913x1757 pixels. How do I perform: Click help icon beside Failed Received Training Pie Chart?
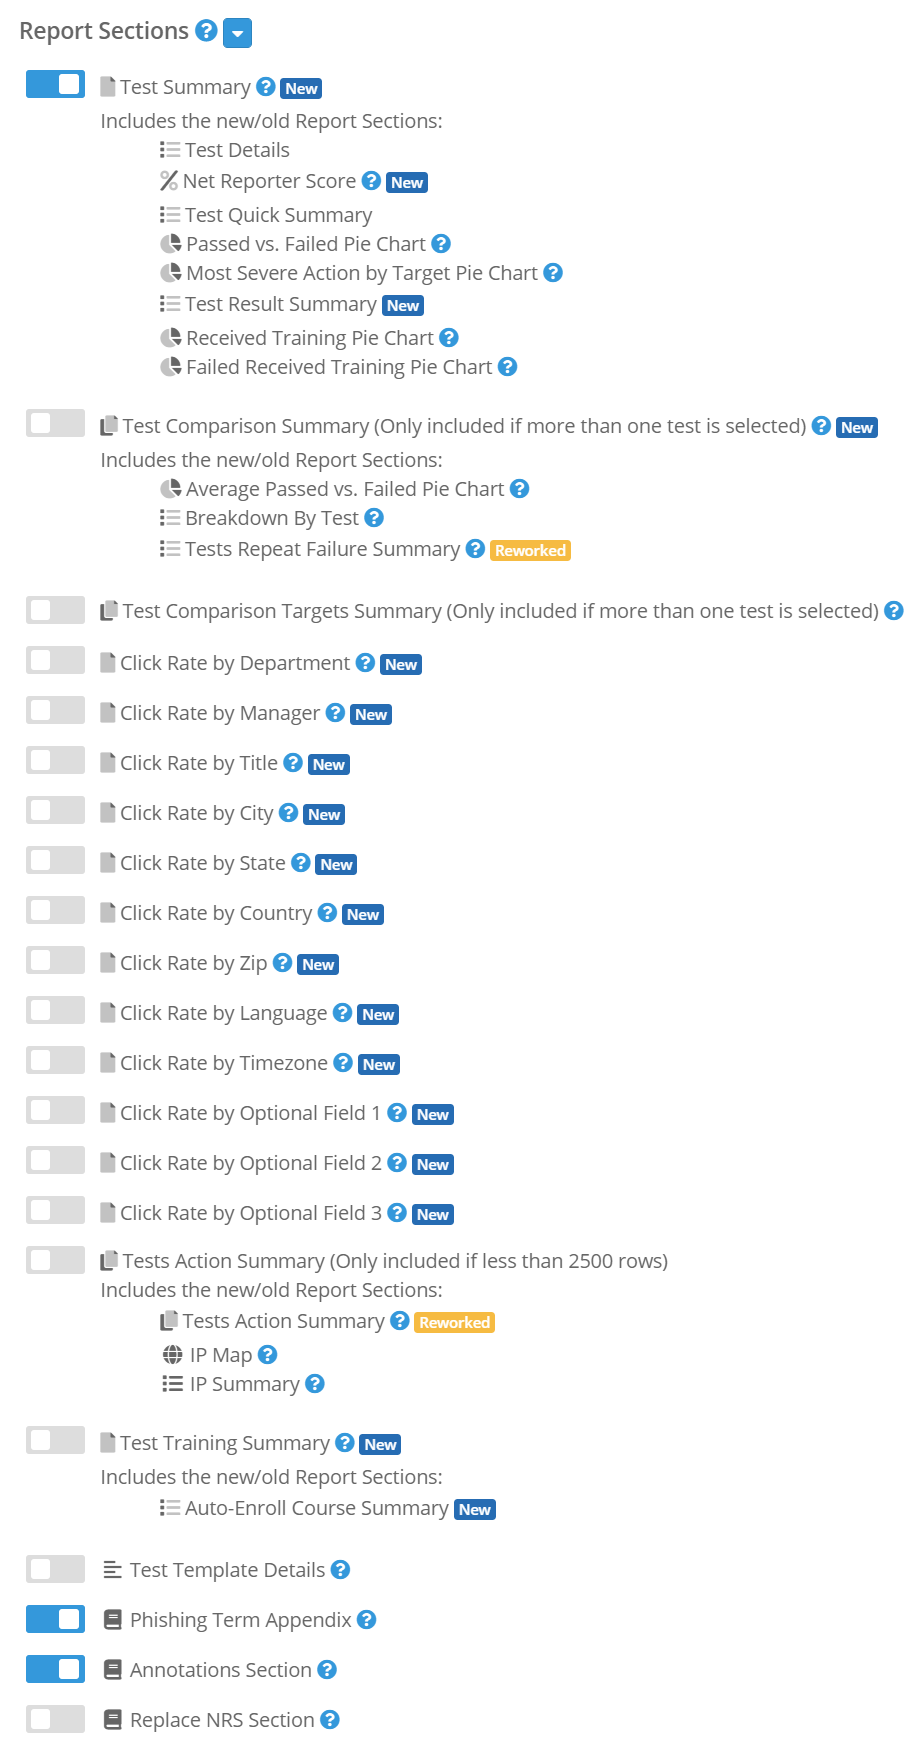[x=507, y=367]
